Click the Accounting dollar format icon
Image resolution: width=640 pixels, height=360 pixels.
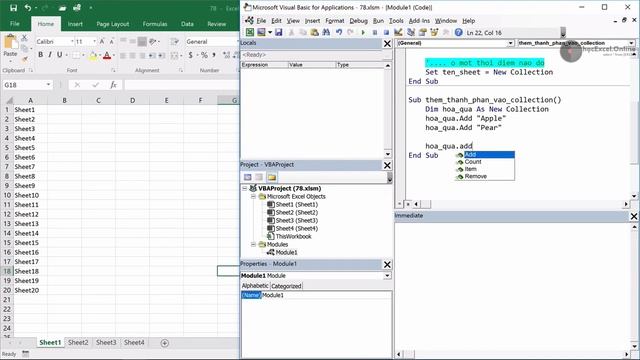pyautogui.click(x=190, y=55)
